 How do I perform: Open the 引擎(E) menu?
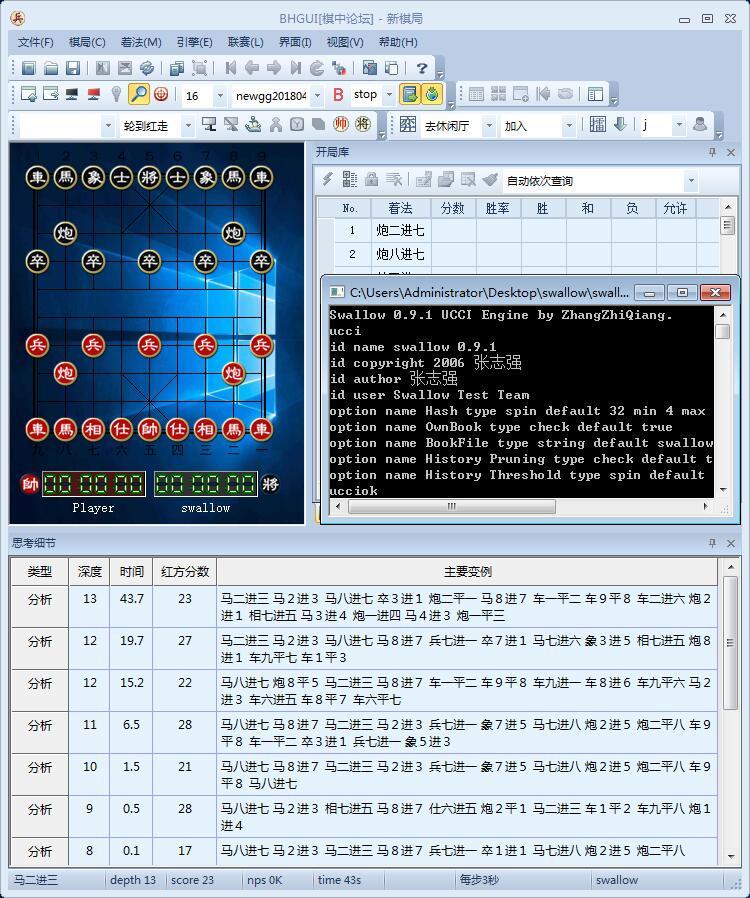[194, 42]
